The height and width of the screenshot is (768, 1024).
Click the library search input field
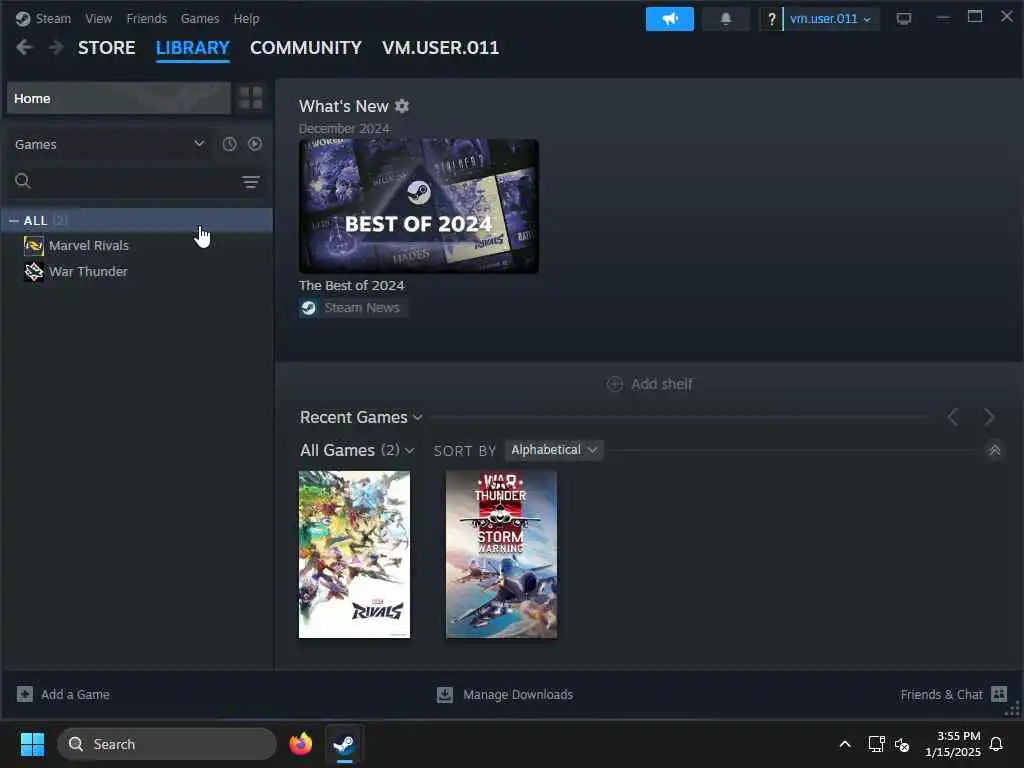136,181
